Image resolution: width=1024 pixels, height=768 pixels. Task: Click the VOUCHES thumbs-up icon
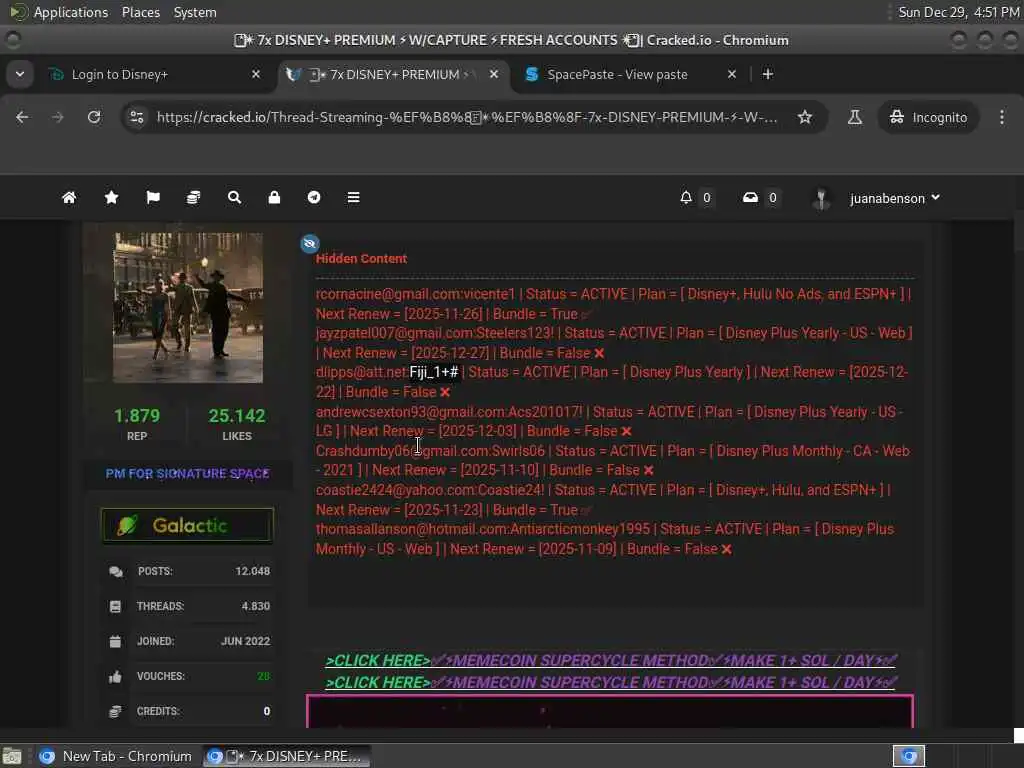pyautogui.click(x=115, y=677)
